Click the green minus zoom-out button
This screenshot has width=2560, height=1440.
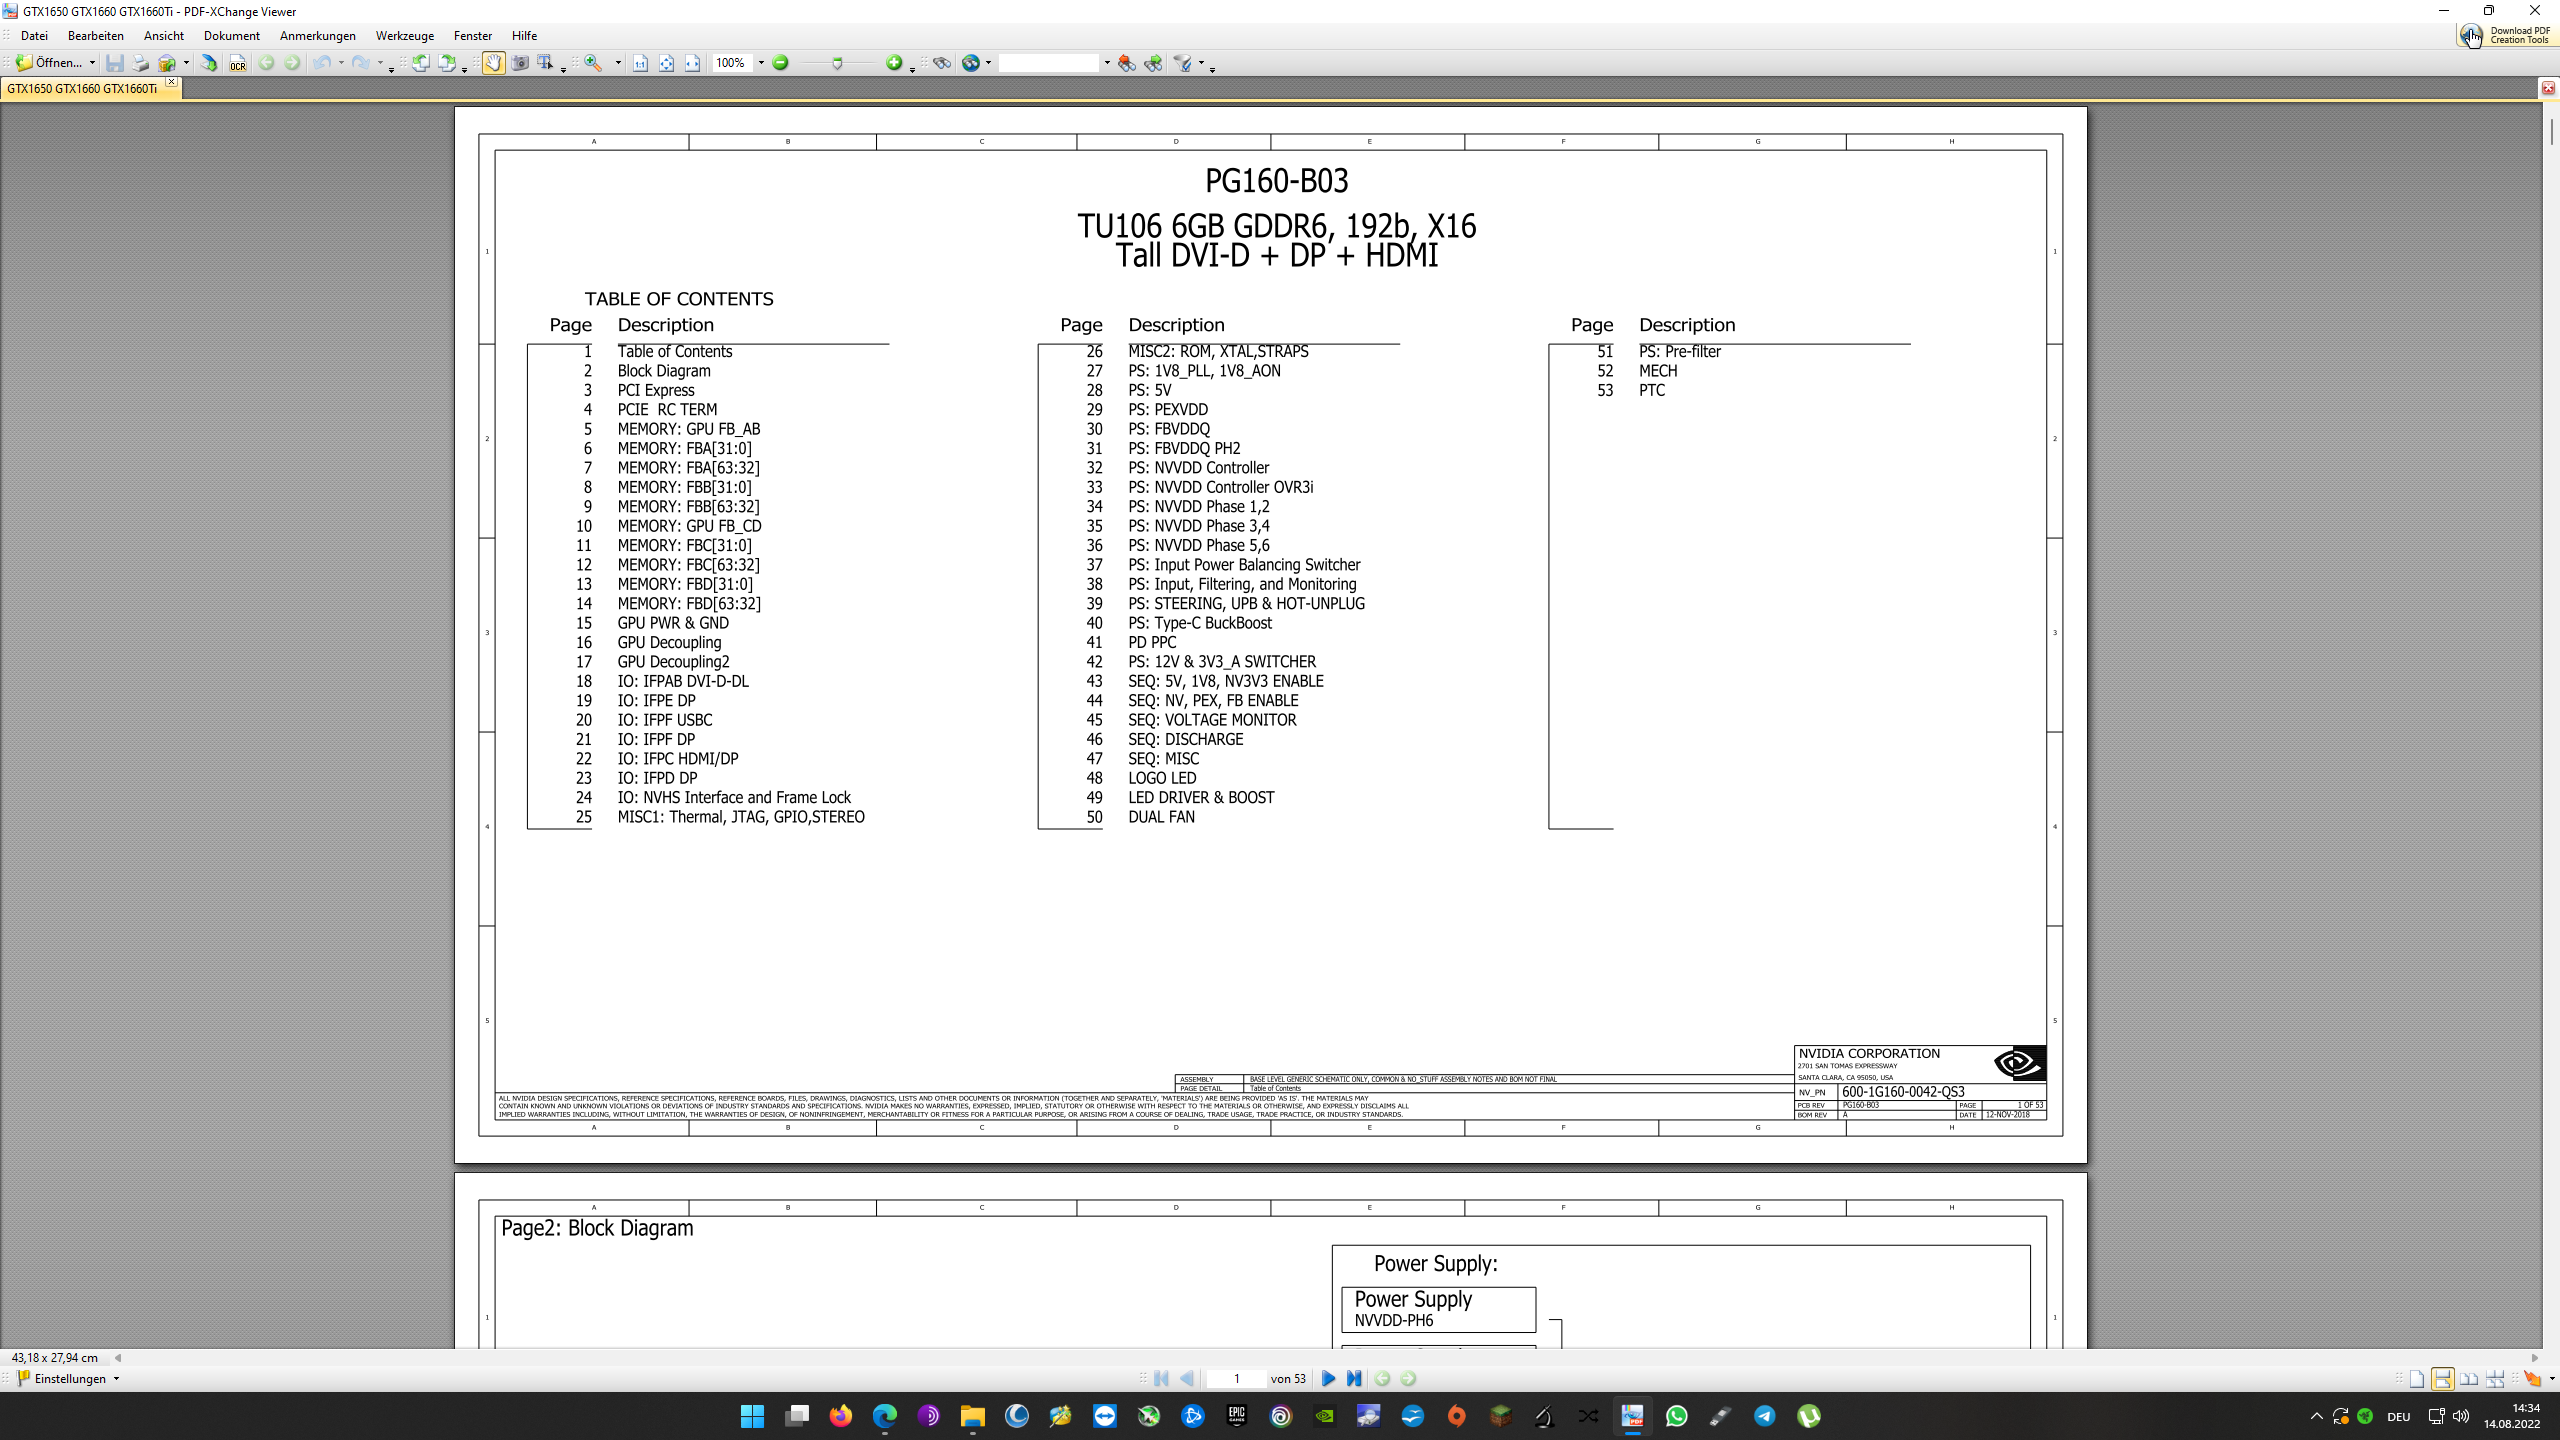tap(781, 63)
